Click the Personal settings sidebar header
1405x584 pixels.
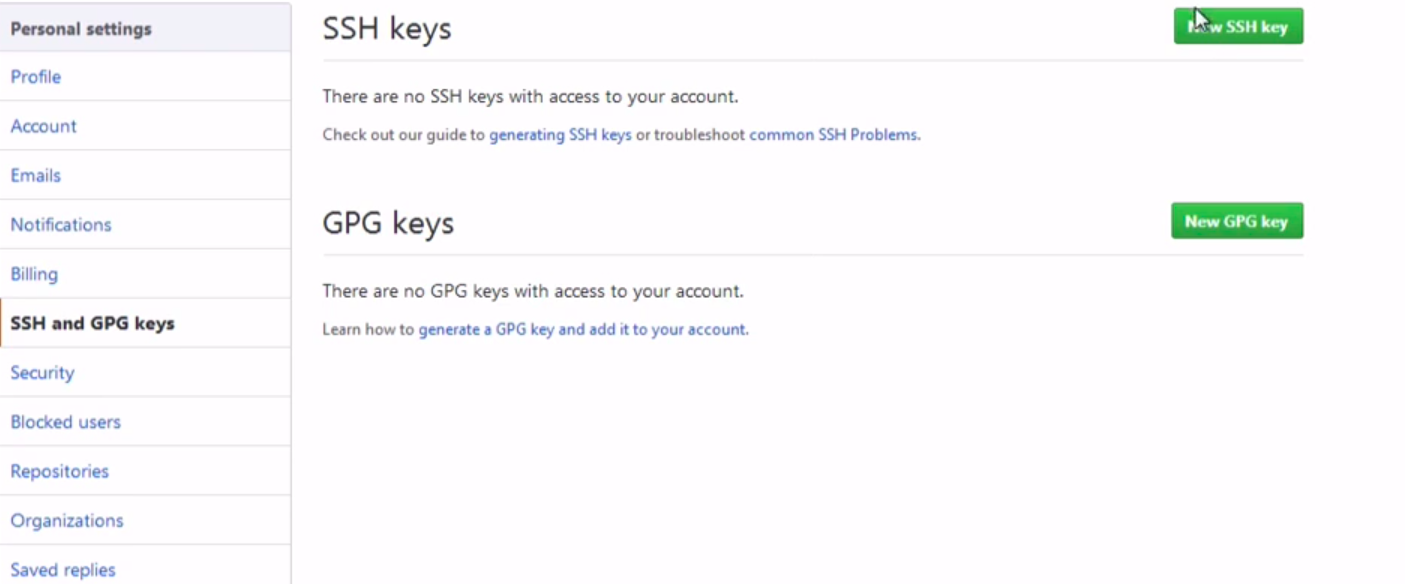tap(81, 29)
